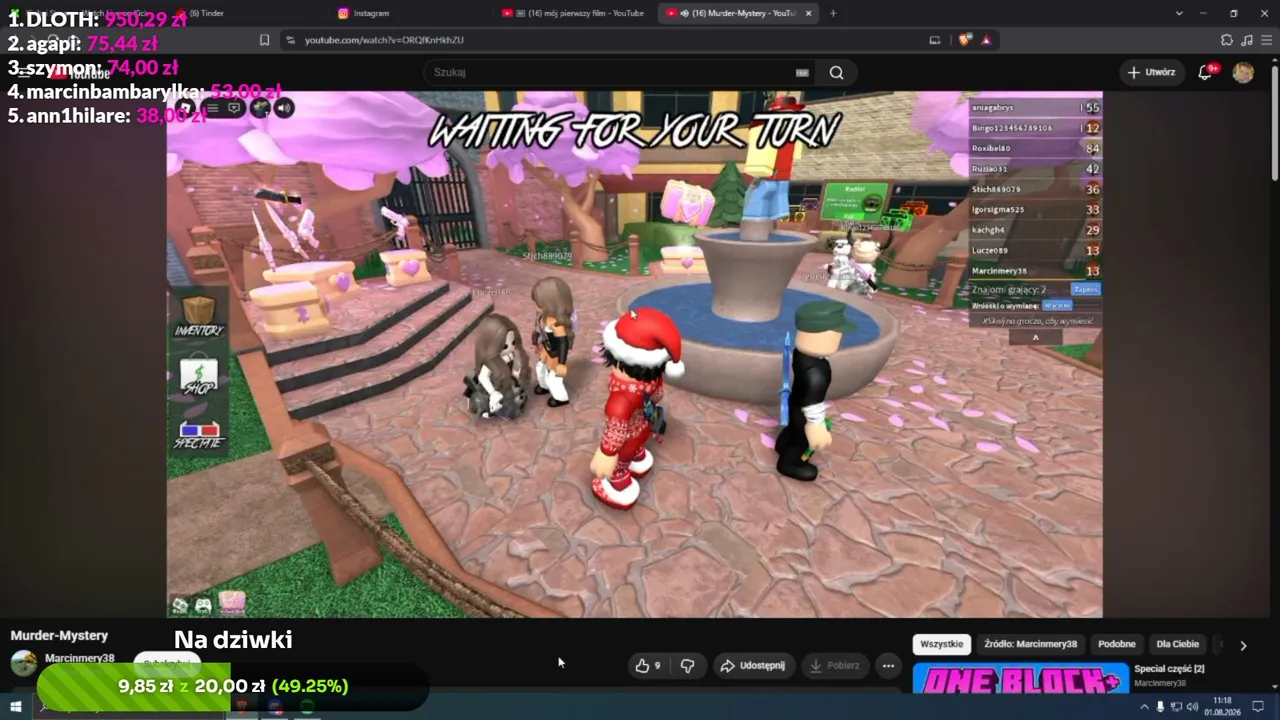Select the 'Dla Ciebie' filter chip
This screenshot has width=1280, height=720.
(1178, 644)
